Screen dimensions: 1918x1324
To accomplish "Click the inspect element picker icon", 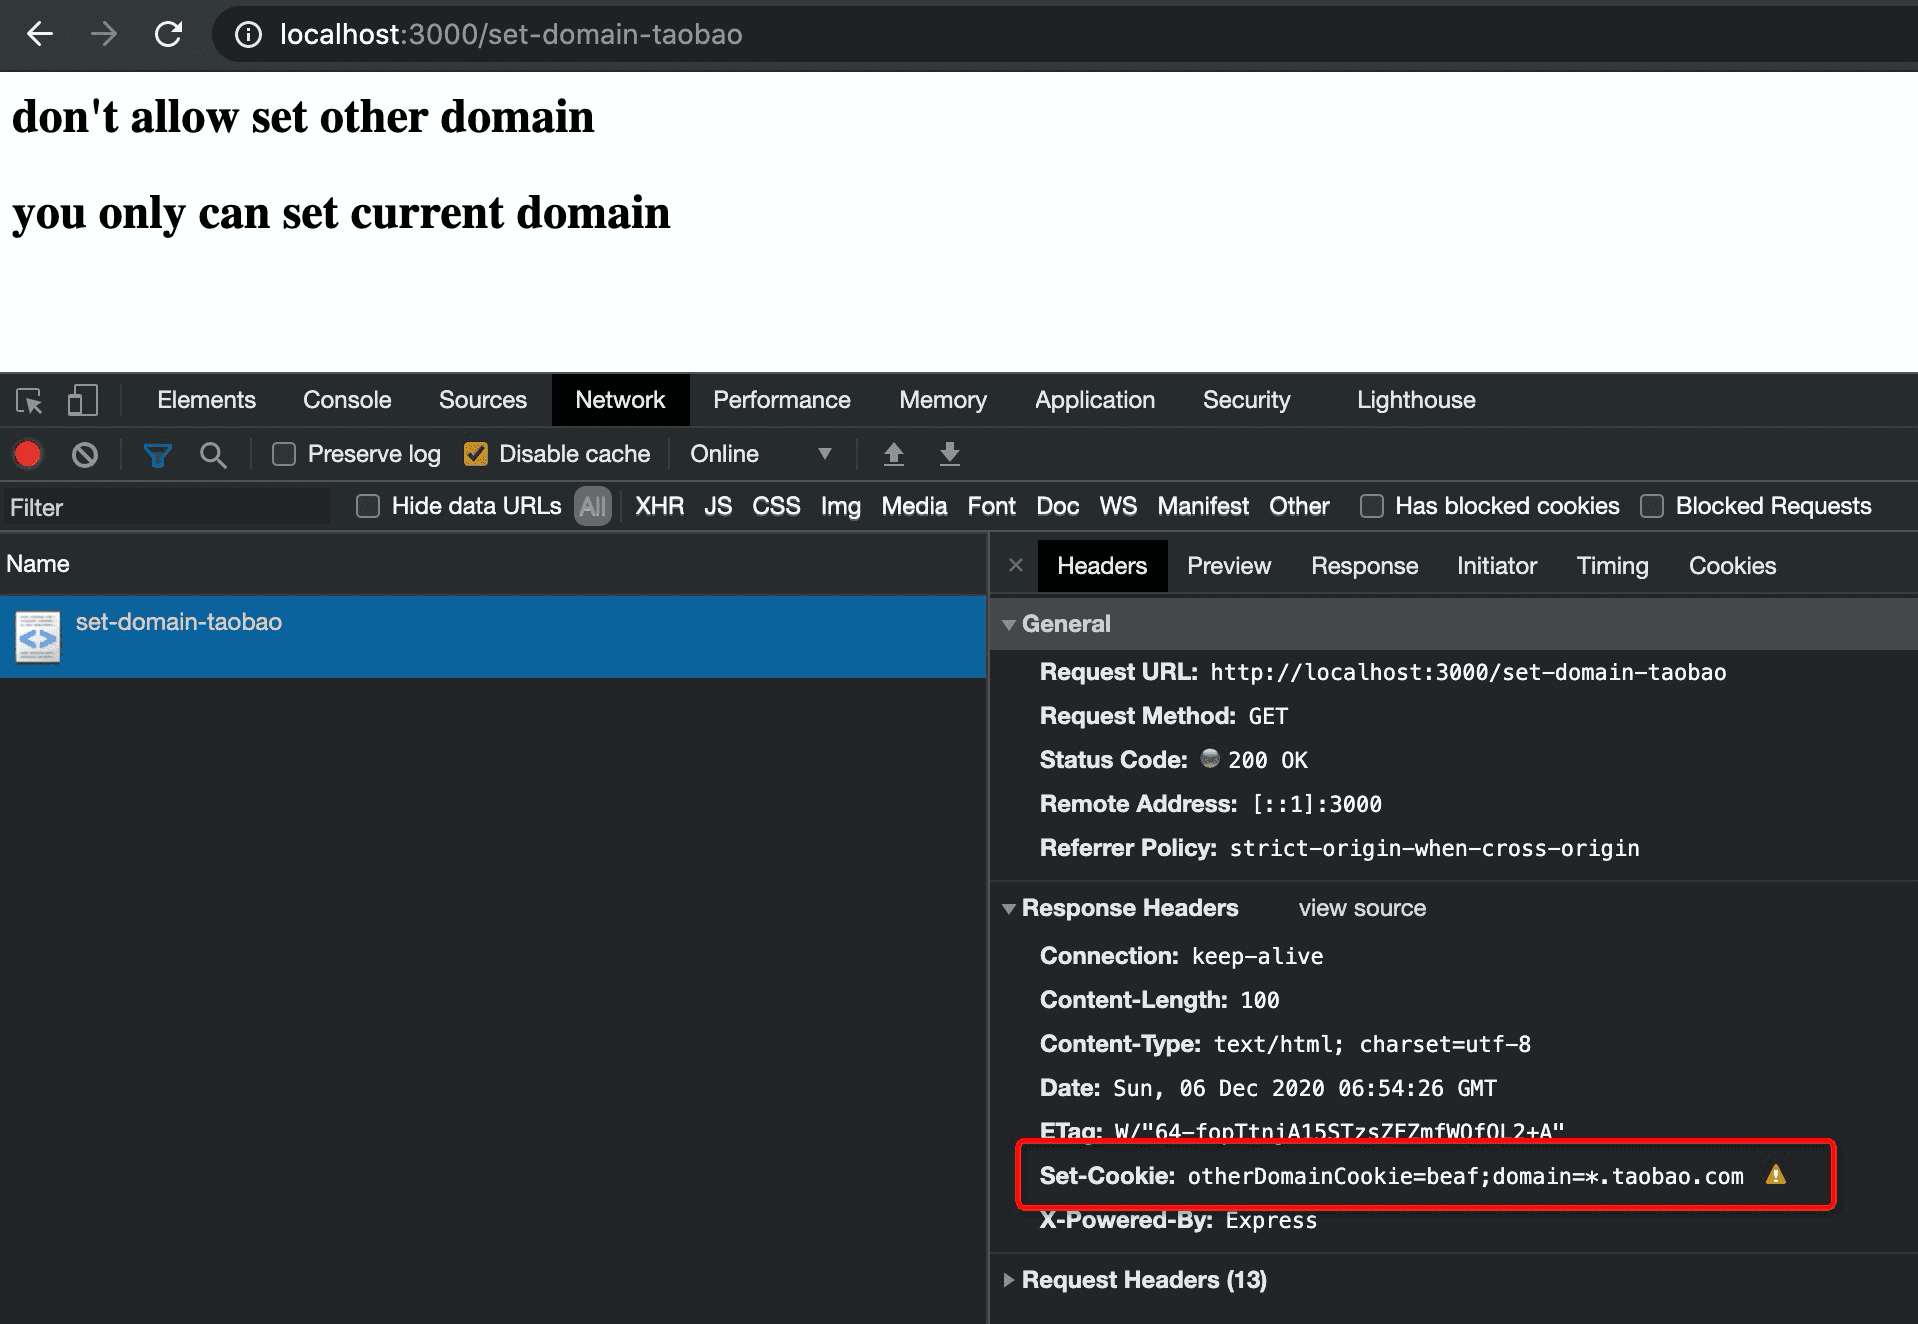I will tap(29, 401).
